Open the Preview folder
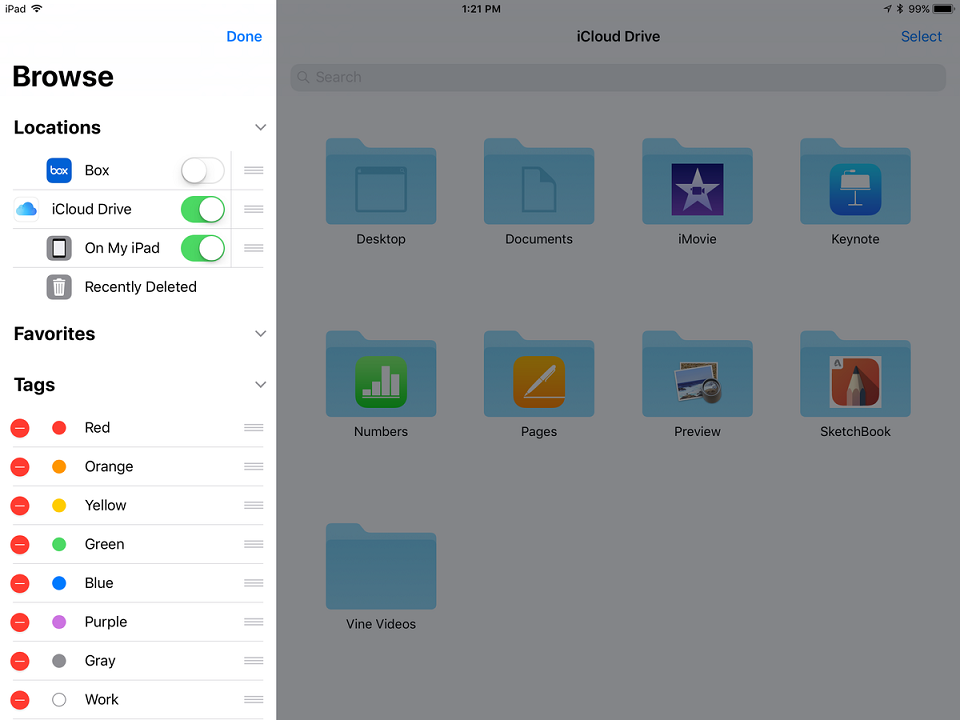The image size is (960, 720). pyautogui.click(x=697, y=374)
